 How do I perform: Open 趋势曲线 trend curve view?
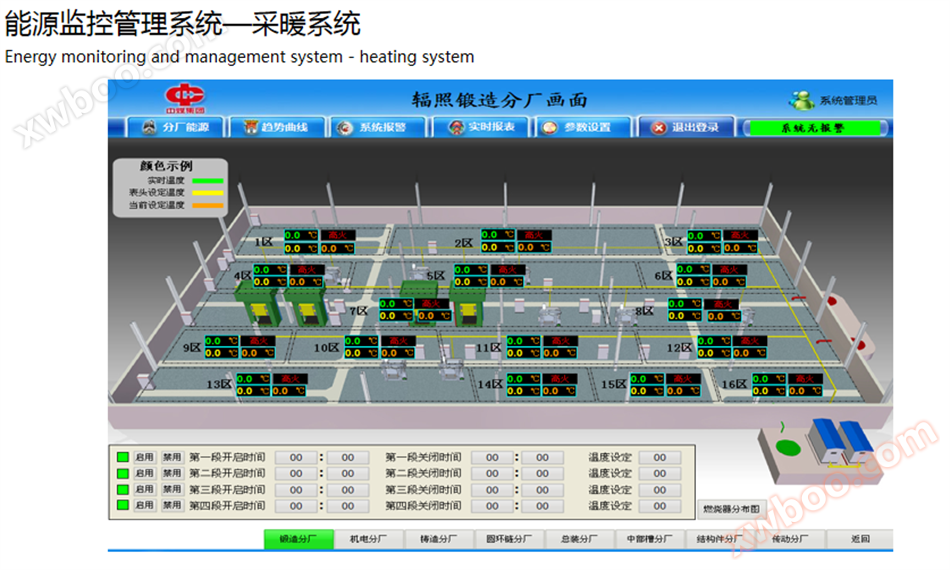pos(277,127)
